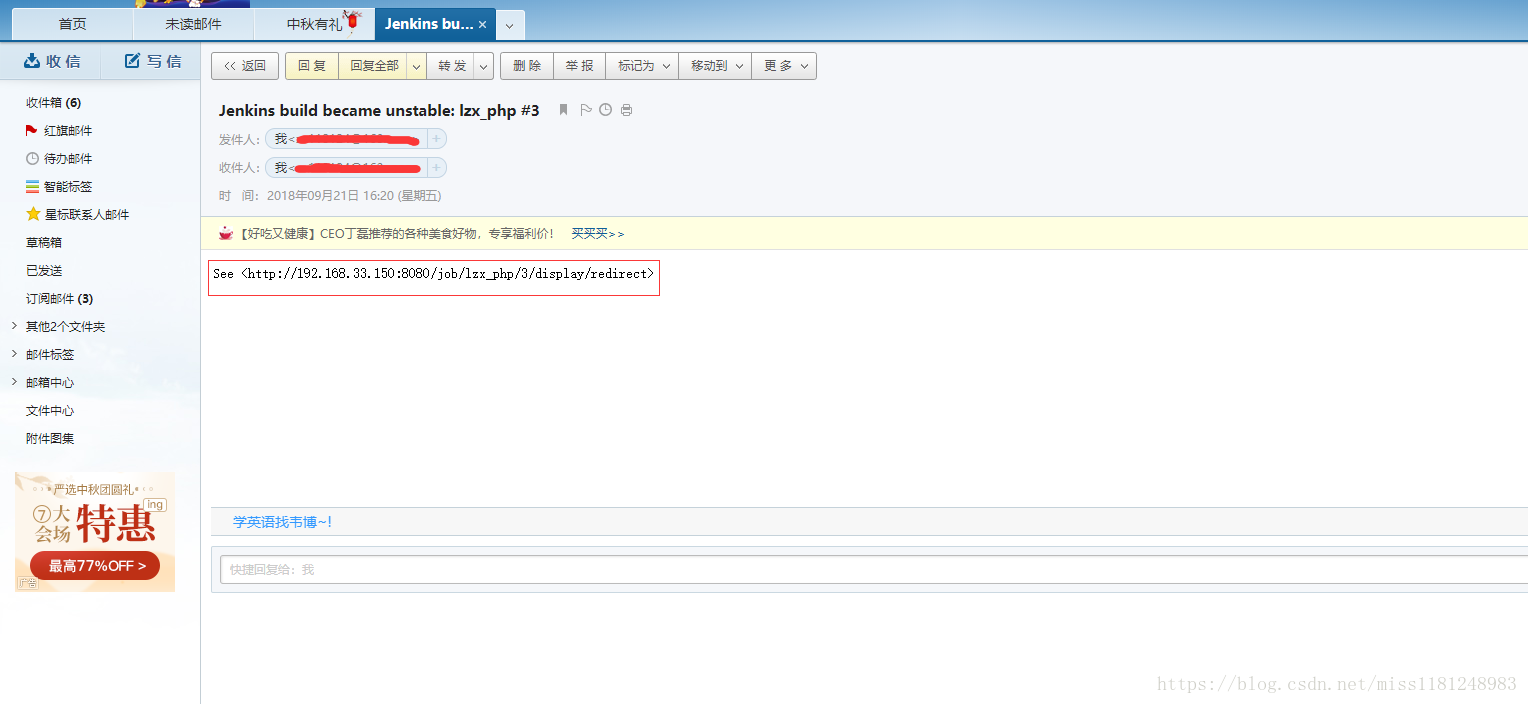The height and width of the screenshot is (704, 1528).
Task: Open the 移动到 dropdown
Action: pos(715,66)
